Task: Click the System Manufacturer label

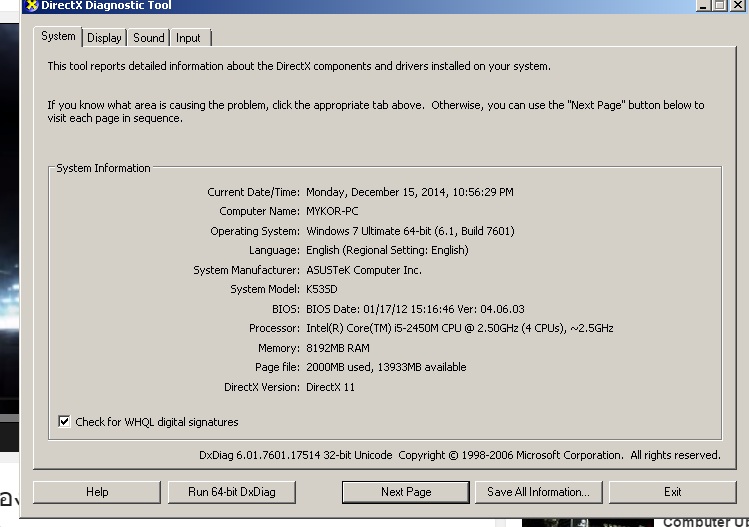Action: click(x=246, y=270)
